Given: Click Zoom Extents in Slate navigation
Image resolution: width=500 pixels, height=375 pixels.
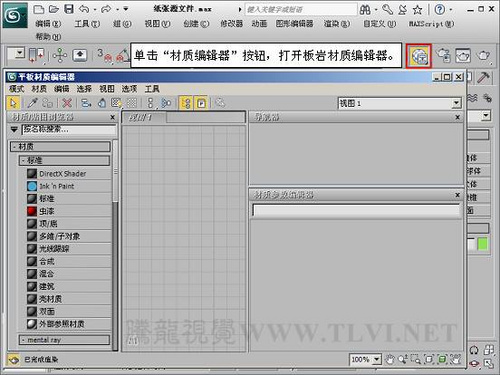Looking at the screenshot, I should coord(429,359).
